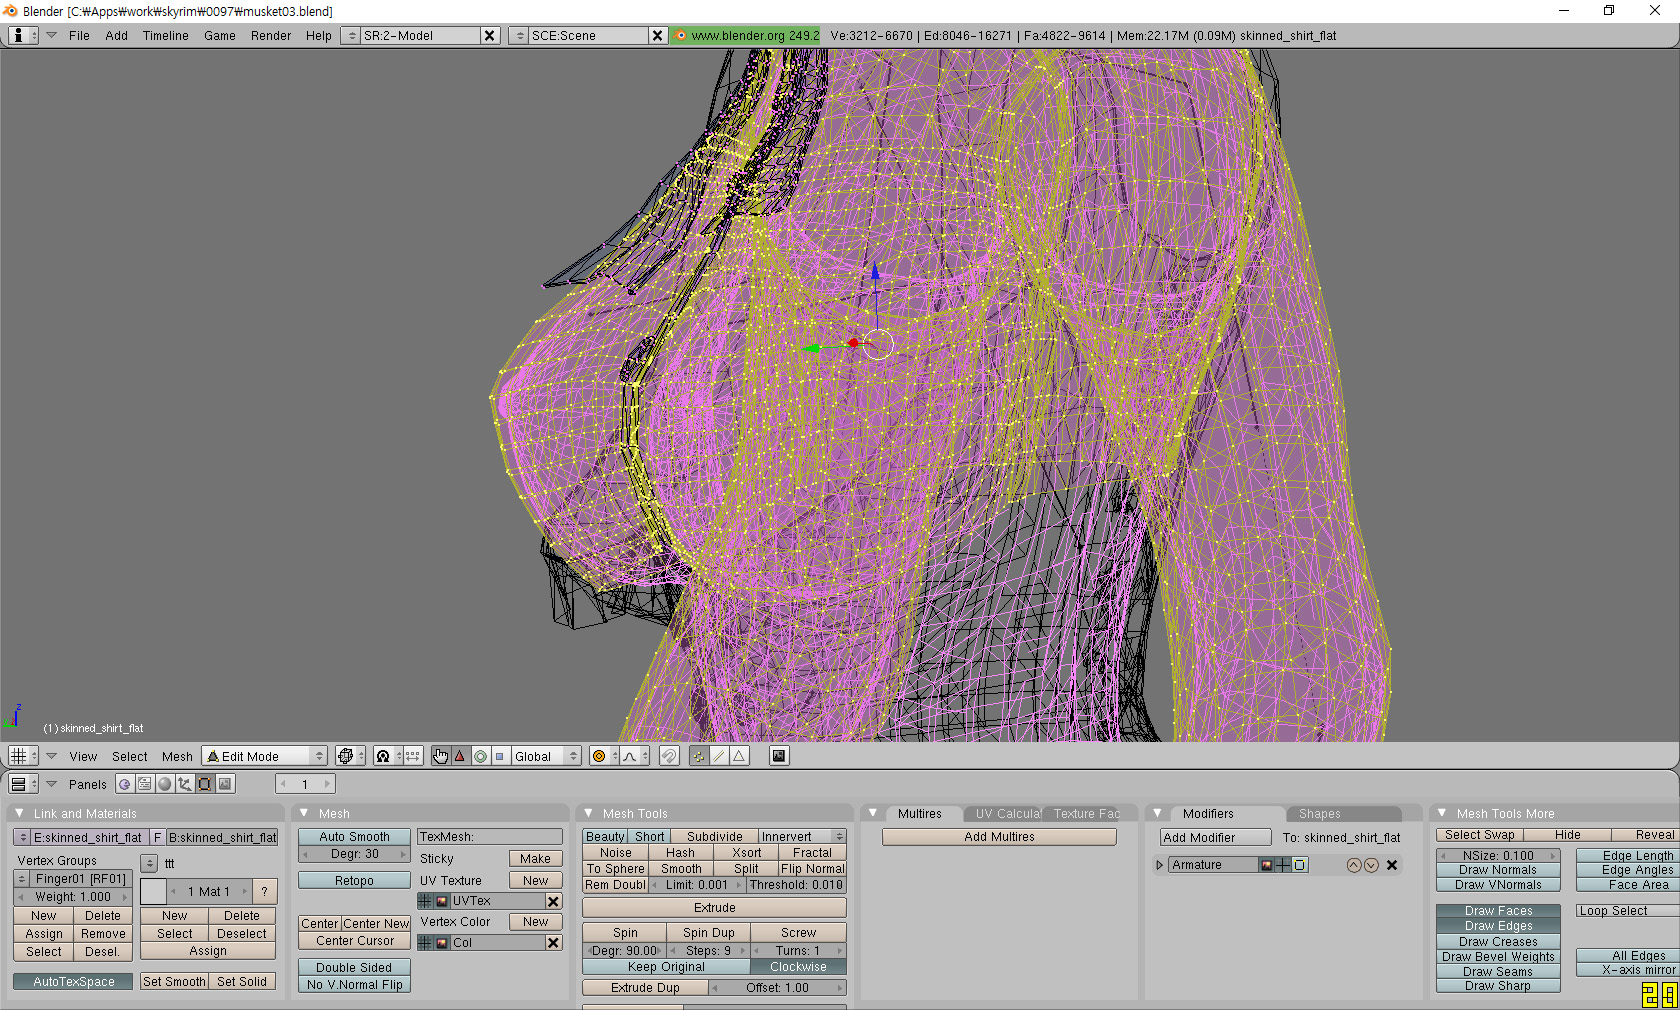The height and width of the screenshot is (1010, 1680).
Task: Open the SR:2-Model screen selector
Action: 349,35
